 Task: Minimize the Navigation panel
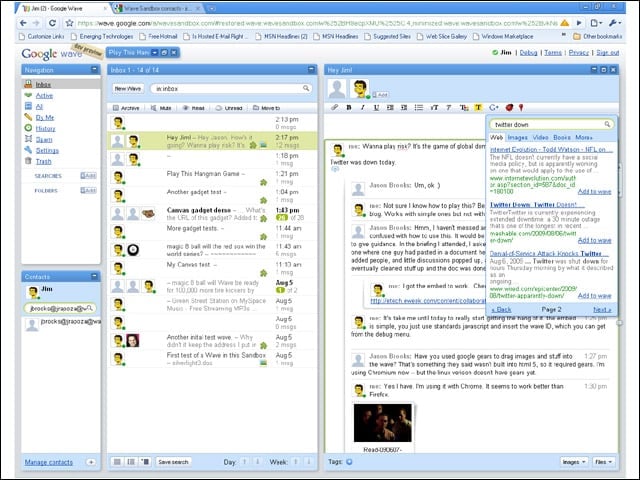94,69
